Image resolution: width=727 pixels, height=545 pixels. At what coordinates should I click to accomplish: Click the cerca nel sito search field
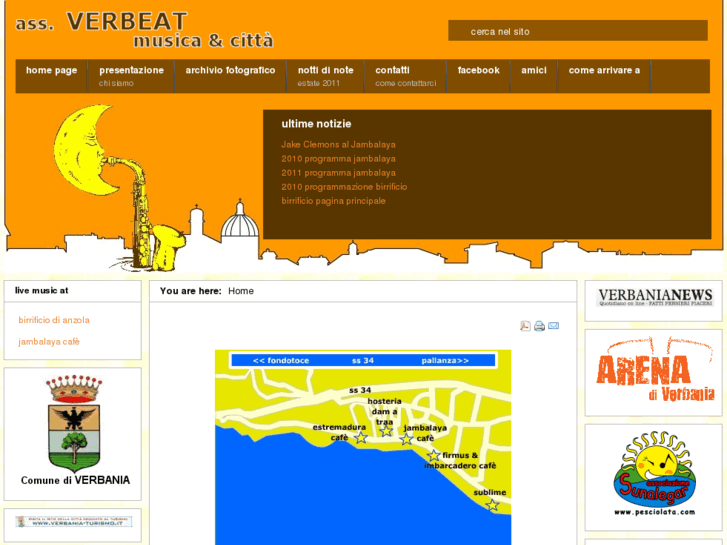578,31
